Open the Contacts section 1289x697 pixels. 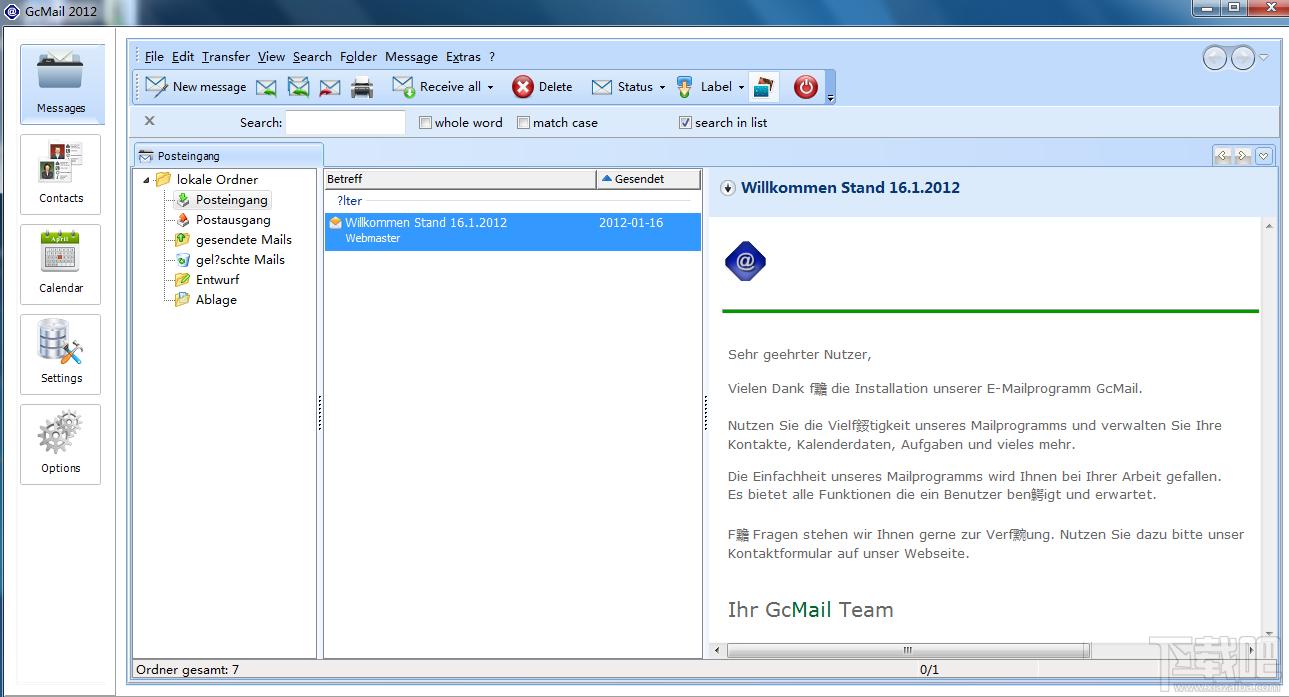pos(61,175)
